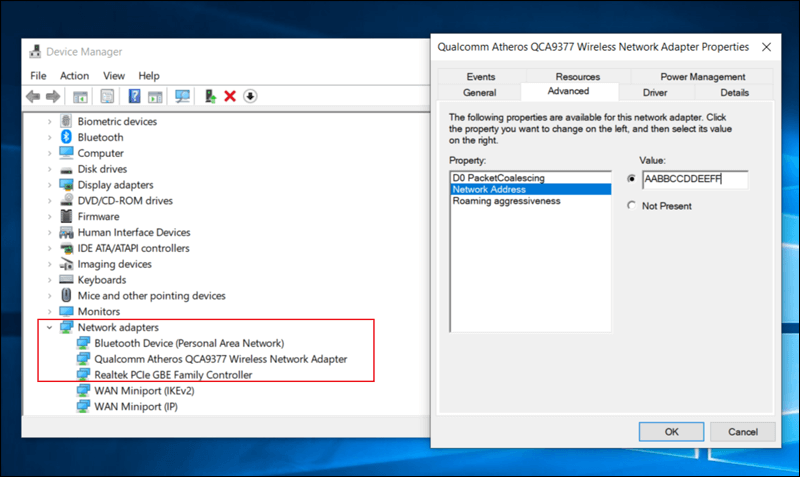Switch to the Resources tab
The height and width of the screenshot is (477, 800).
(578, 77)
